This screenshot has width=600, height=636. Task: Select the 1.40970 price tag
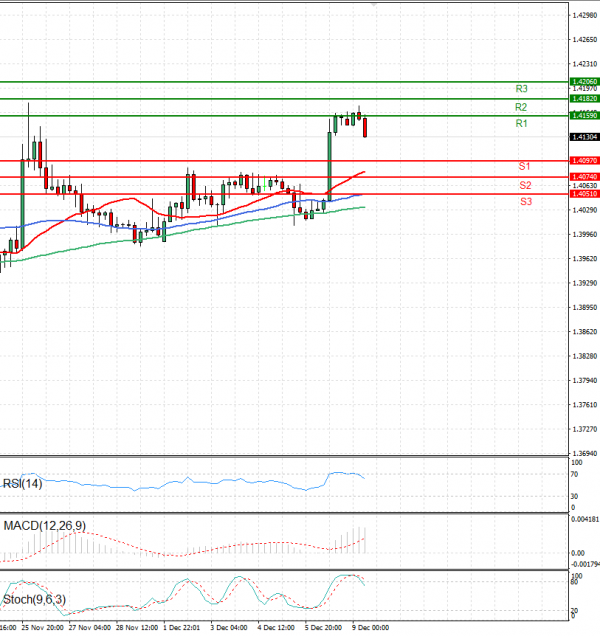585,161
